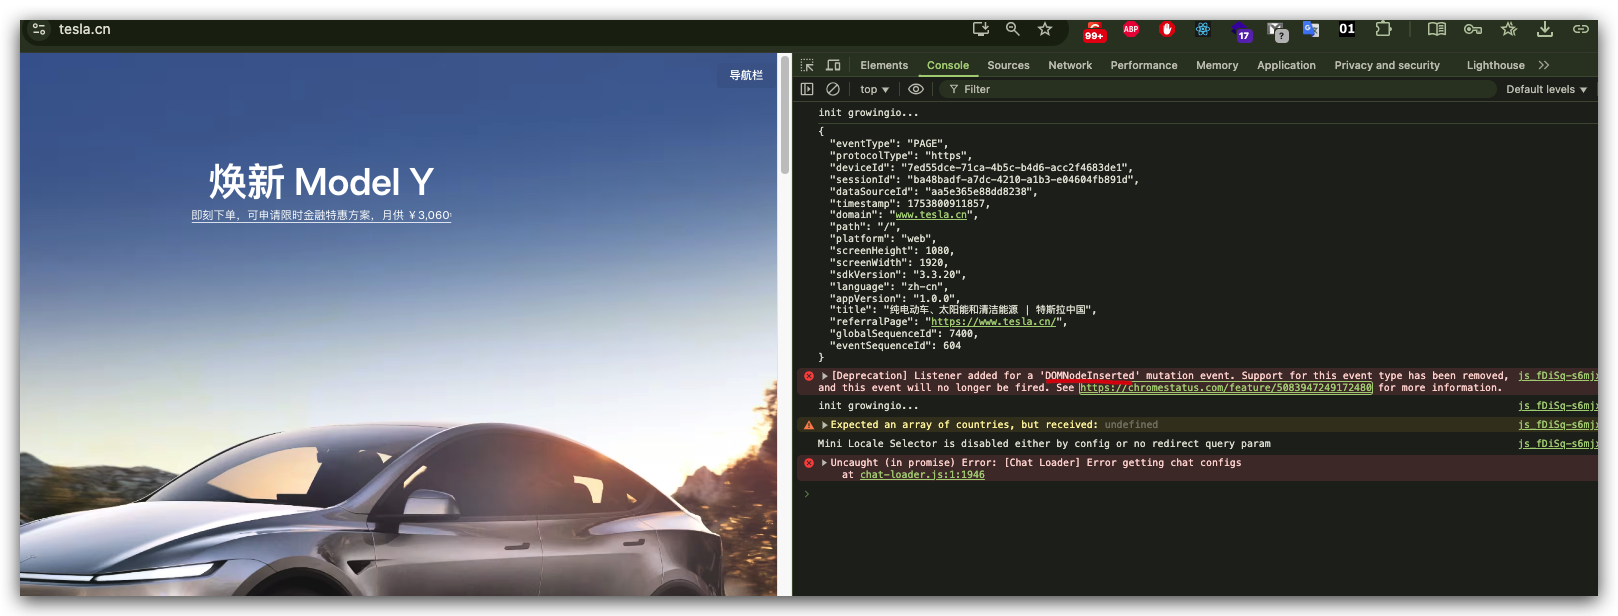This screenshot has width=1618, height=616.
Task: Go to the Memory tab
Action: point(1217,65)
